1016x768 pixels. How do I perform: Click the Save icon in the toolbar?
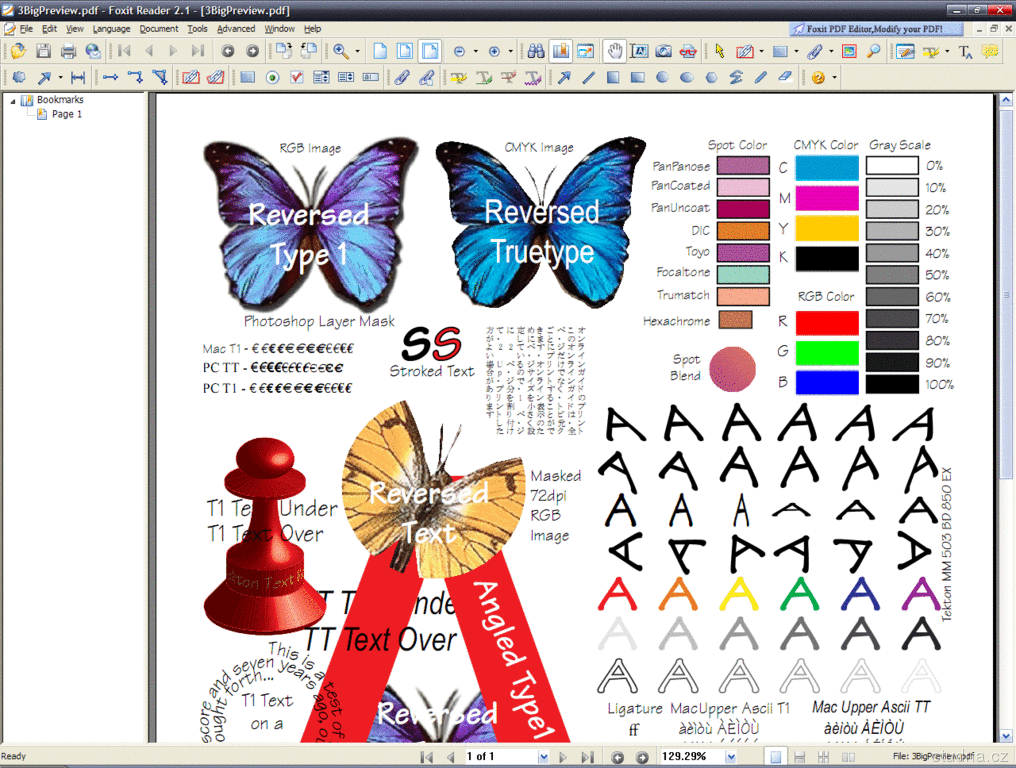click(44, 51)
